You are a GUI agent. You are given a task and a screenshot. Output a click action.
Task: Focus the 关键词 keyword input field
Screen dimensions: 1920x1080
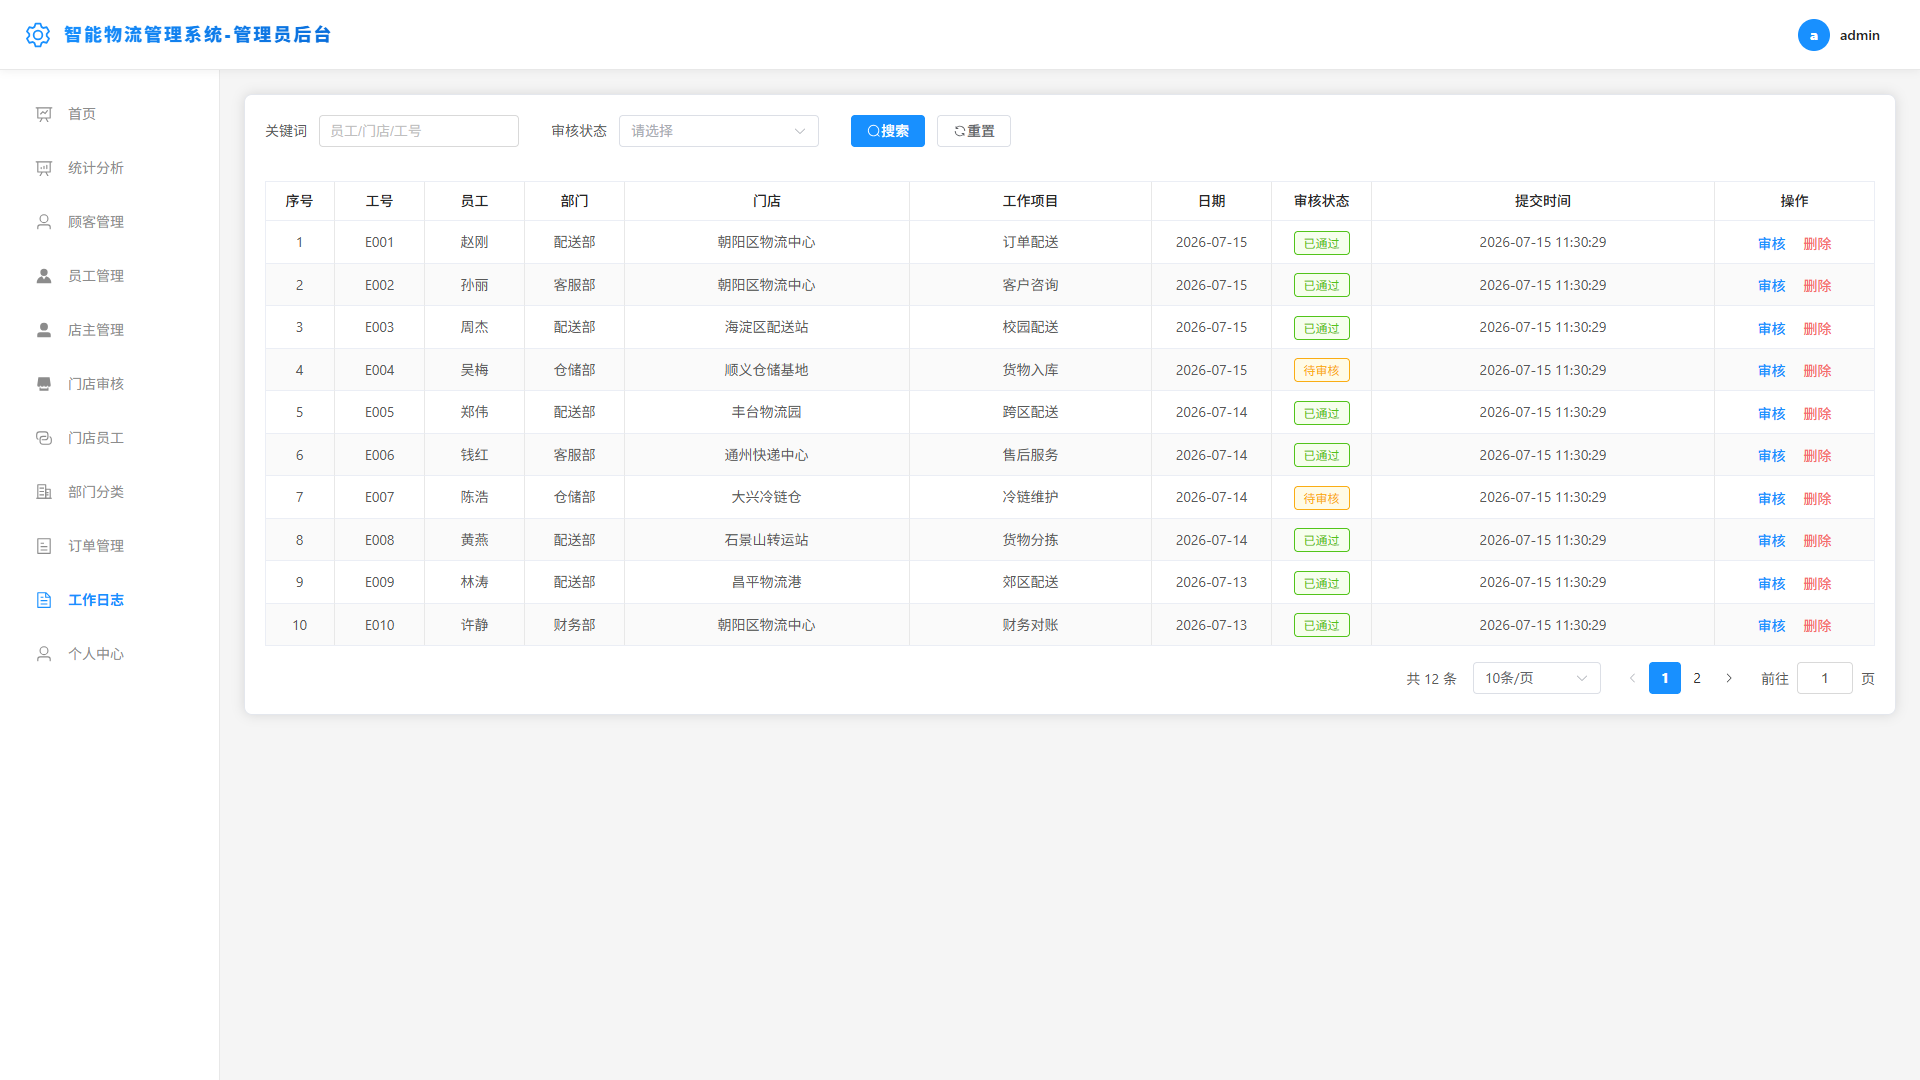(419, 131)
